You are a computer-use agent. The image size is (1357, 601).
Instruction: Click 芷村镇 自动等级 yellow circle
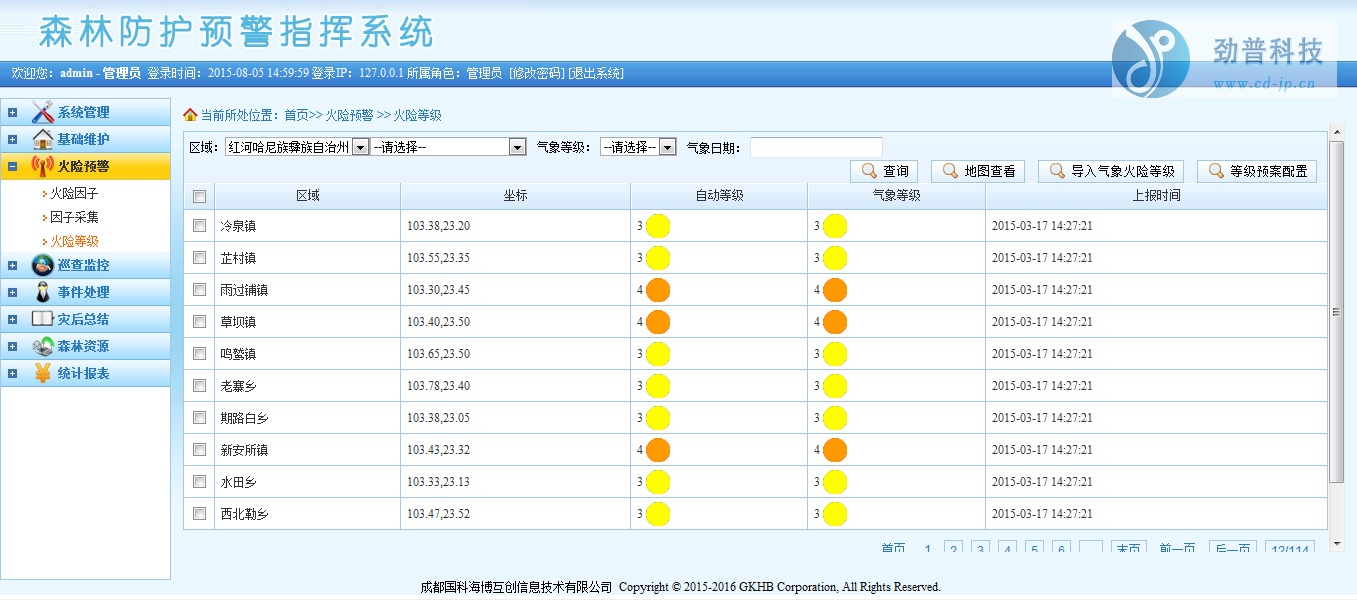657,258
